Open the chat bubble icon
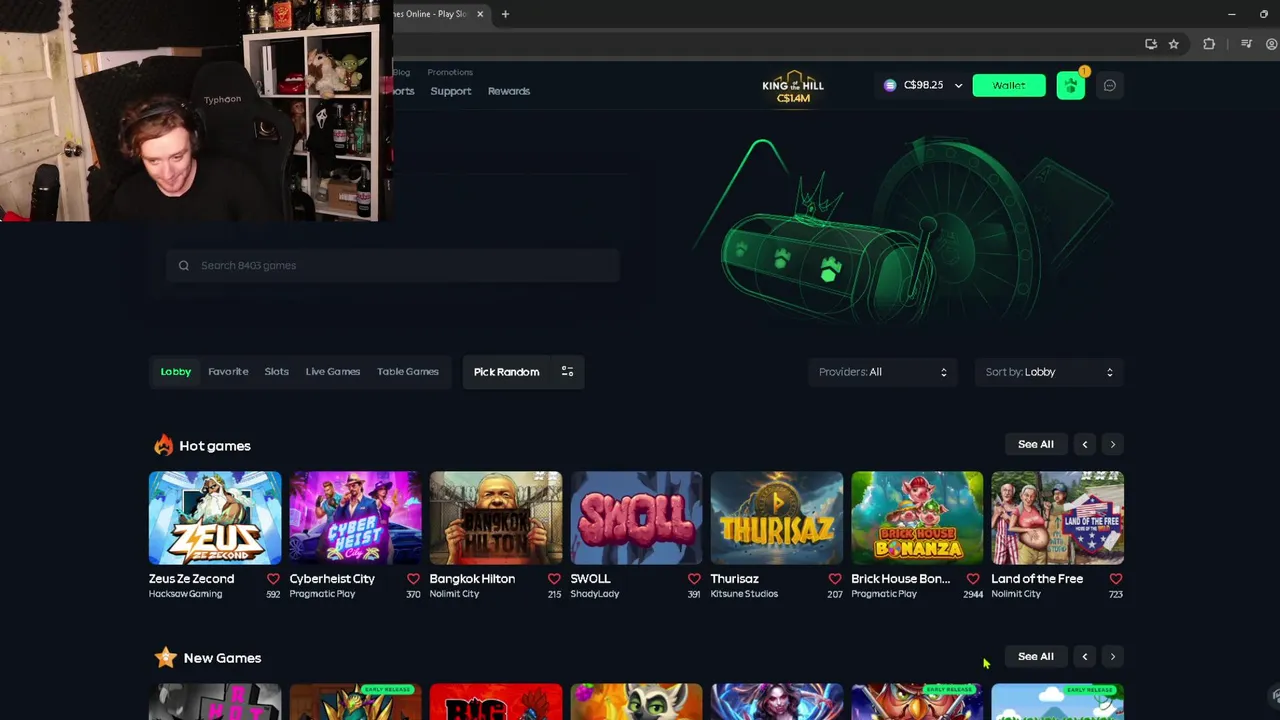 (1109, 86)
